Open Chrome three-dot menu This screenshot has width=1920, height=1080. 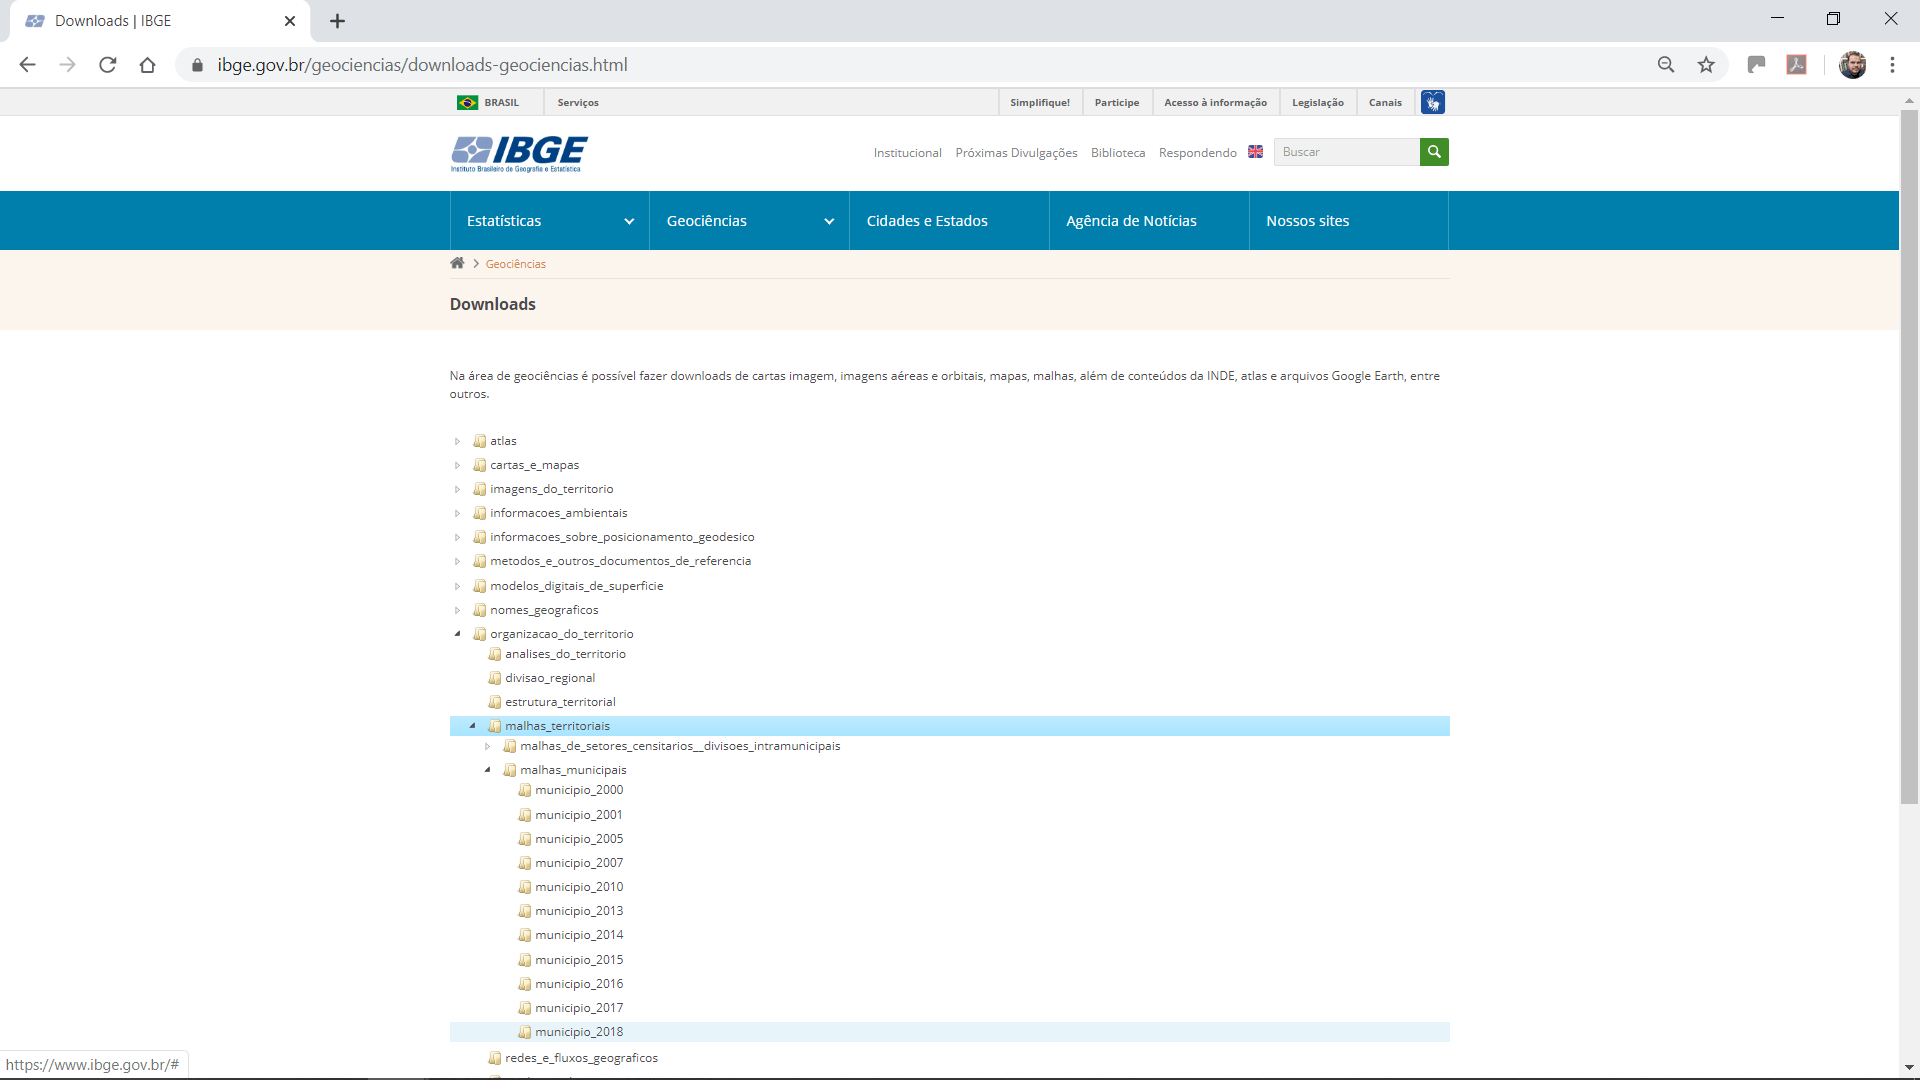point(1892,65)
